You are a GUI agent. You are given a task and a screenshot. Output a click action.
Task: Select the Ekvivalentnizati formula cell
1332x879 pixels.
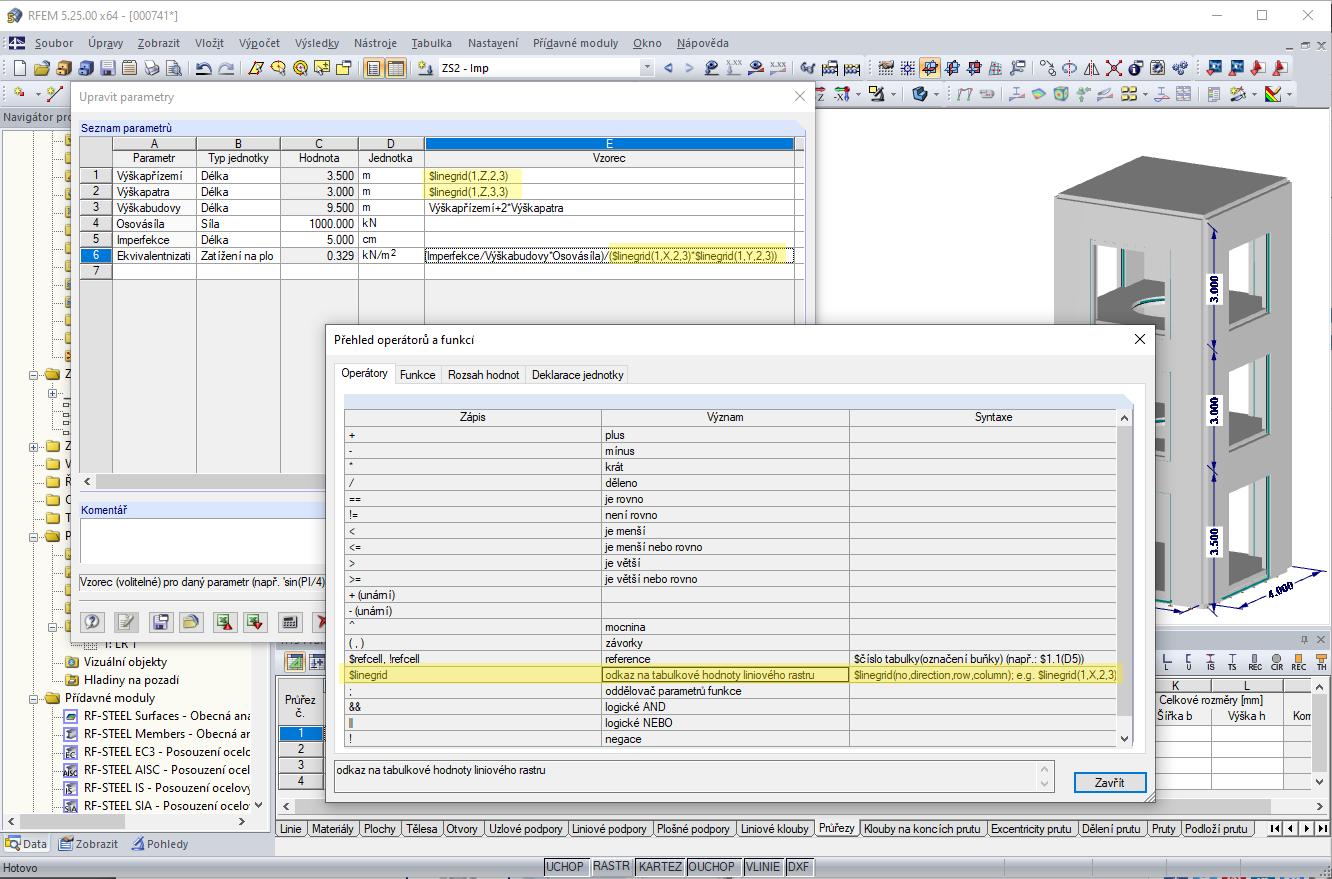610,256
